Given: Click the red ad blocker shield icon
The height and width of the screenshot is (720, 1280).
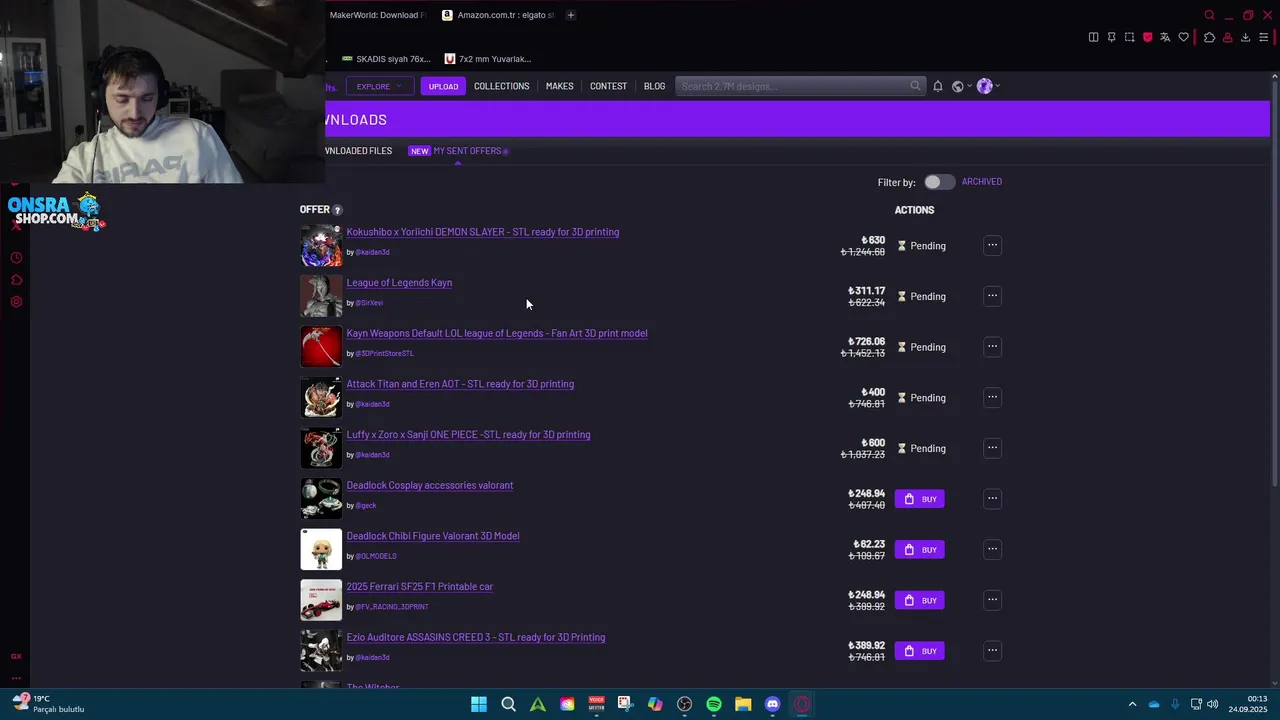Looking at the screenshot, I should (1147, 37).
